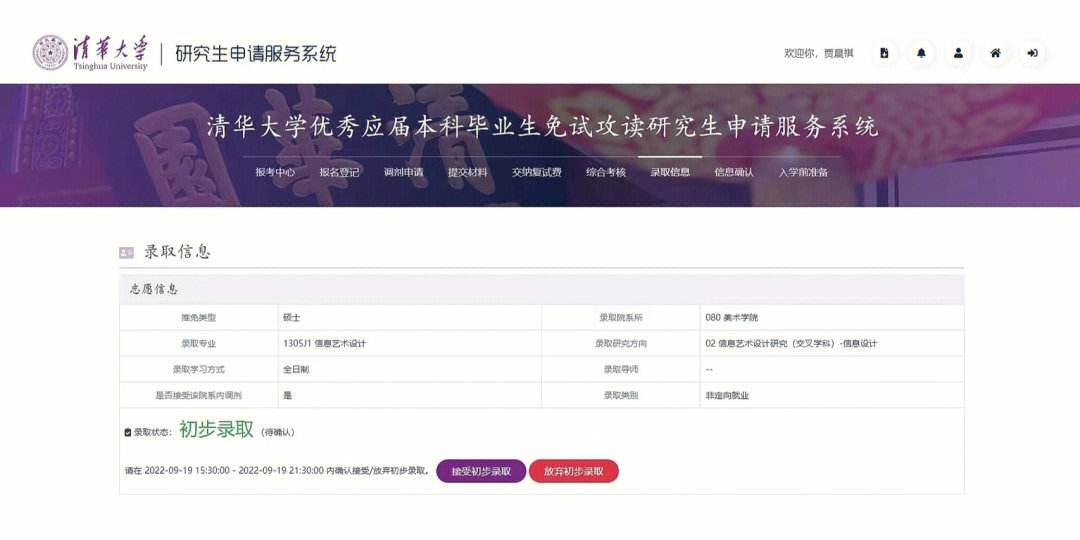This screenshot has width=1080, height=540.
Task: Click the welcome username text 欢迎你
Action: click(819, 53)
